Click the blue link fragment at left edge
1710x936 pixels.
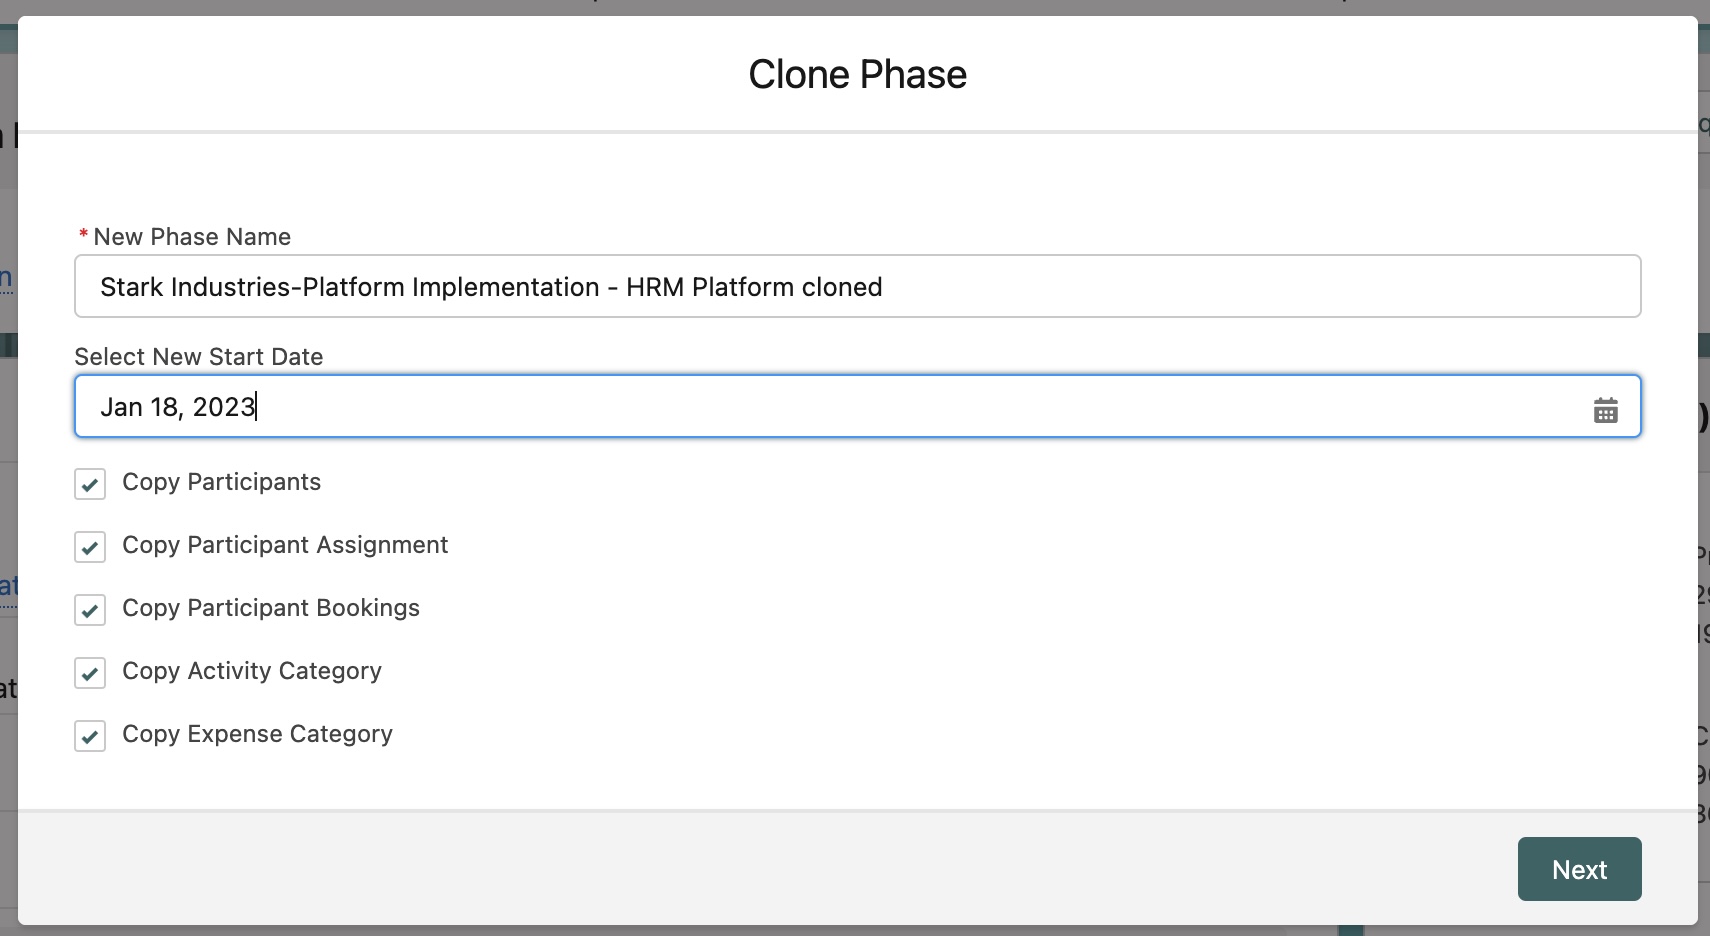point(7,278)
